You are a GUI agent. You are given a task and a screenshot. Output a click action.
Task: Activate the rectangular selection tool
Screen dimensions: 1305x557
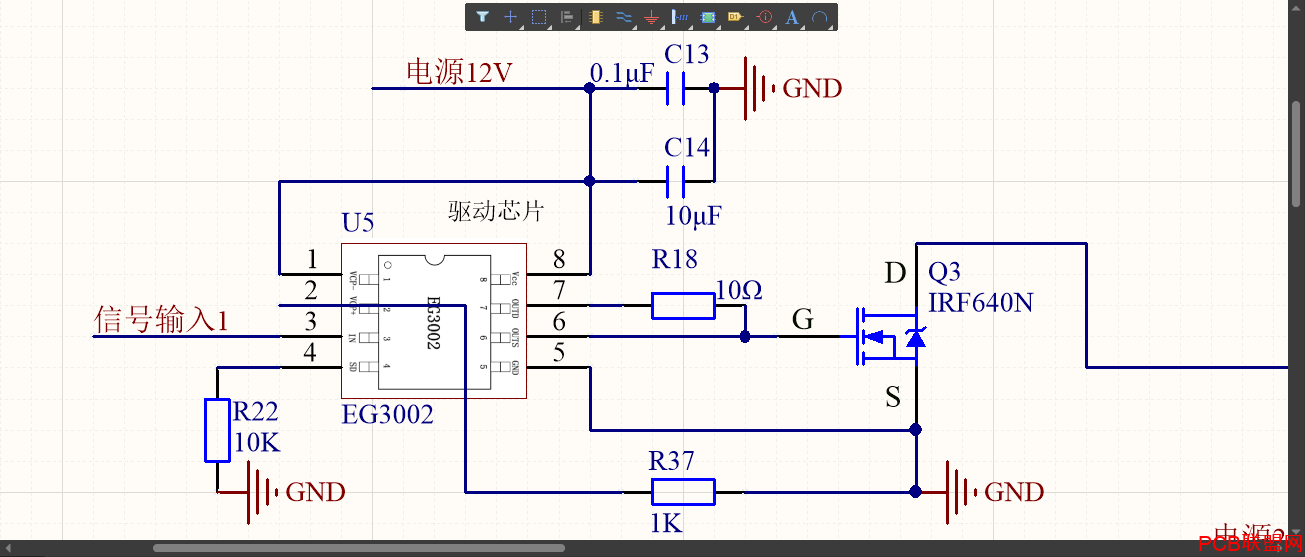[539, 17]
